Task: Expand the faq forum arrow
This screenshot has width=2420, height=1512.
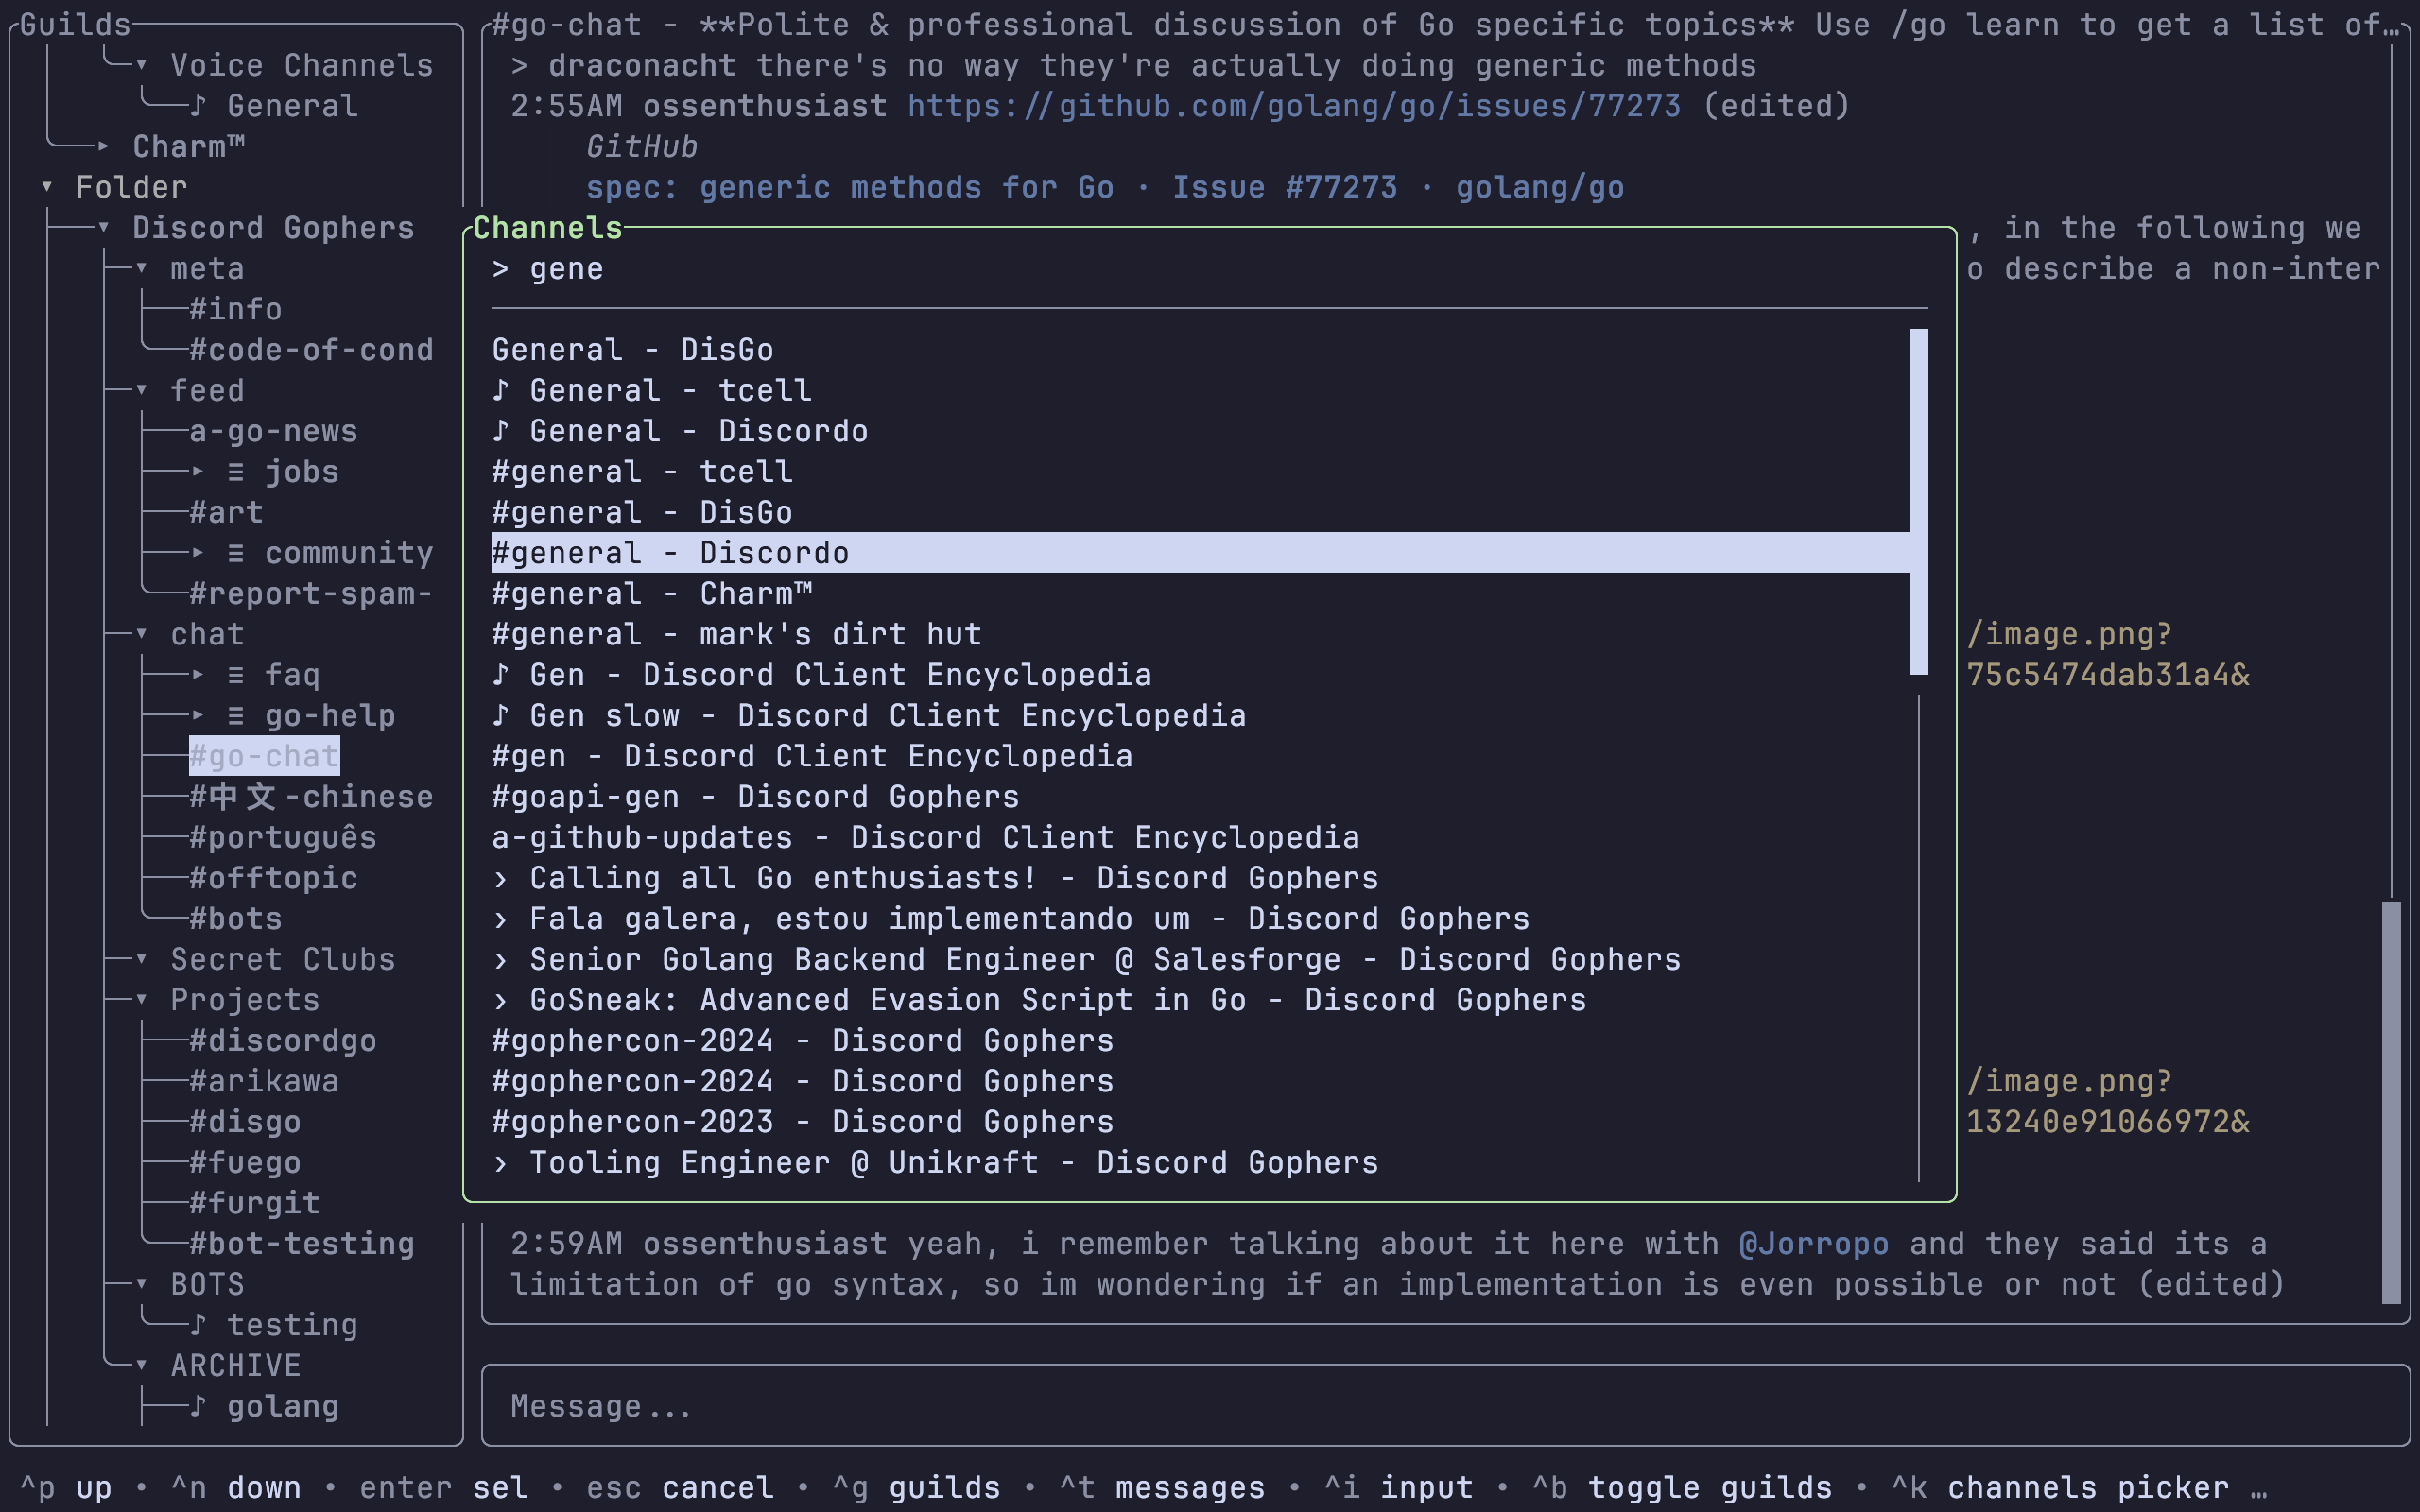Action: click(x=198, y=675)
